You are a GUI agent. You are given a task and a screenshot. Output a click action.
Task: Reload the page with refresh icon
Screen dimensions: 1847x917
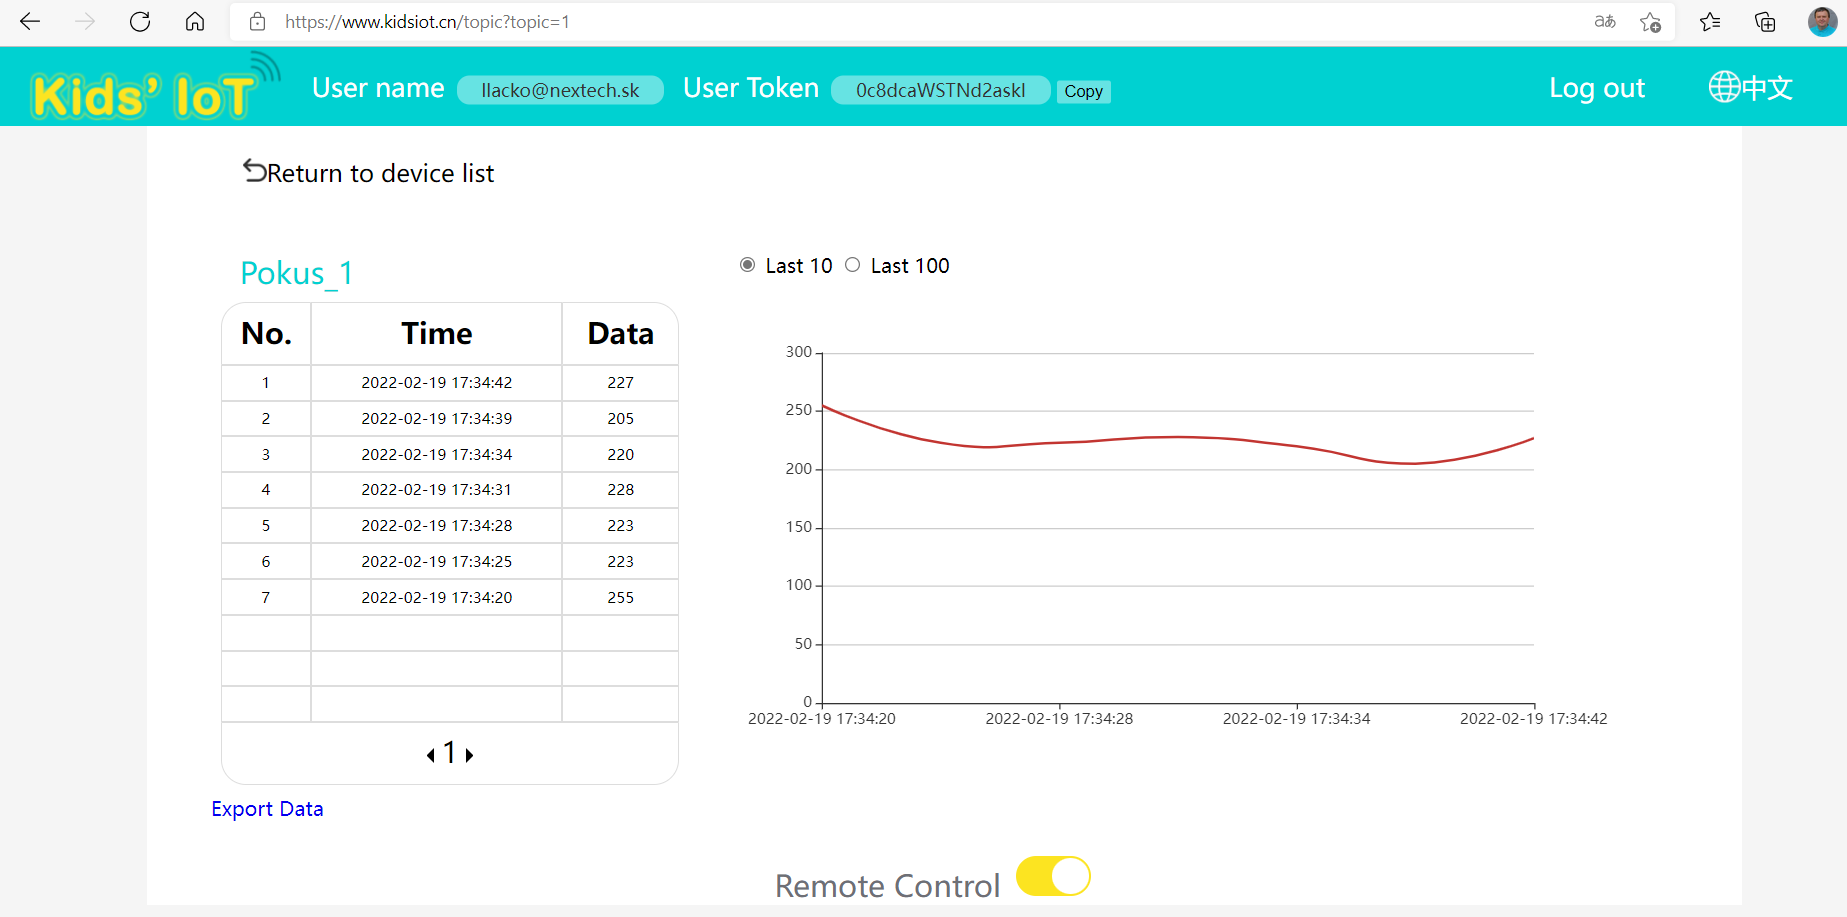pyautogui.click(x=140, y=22)
